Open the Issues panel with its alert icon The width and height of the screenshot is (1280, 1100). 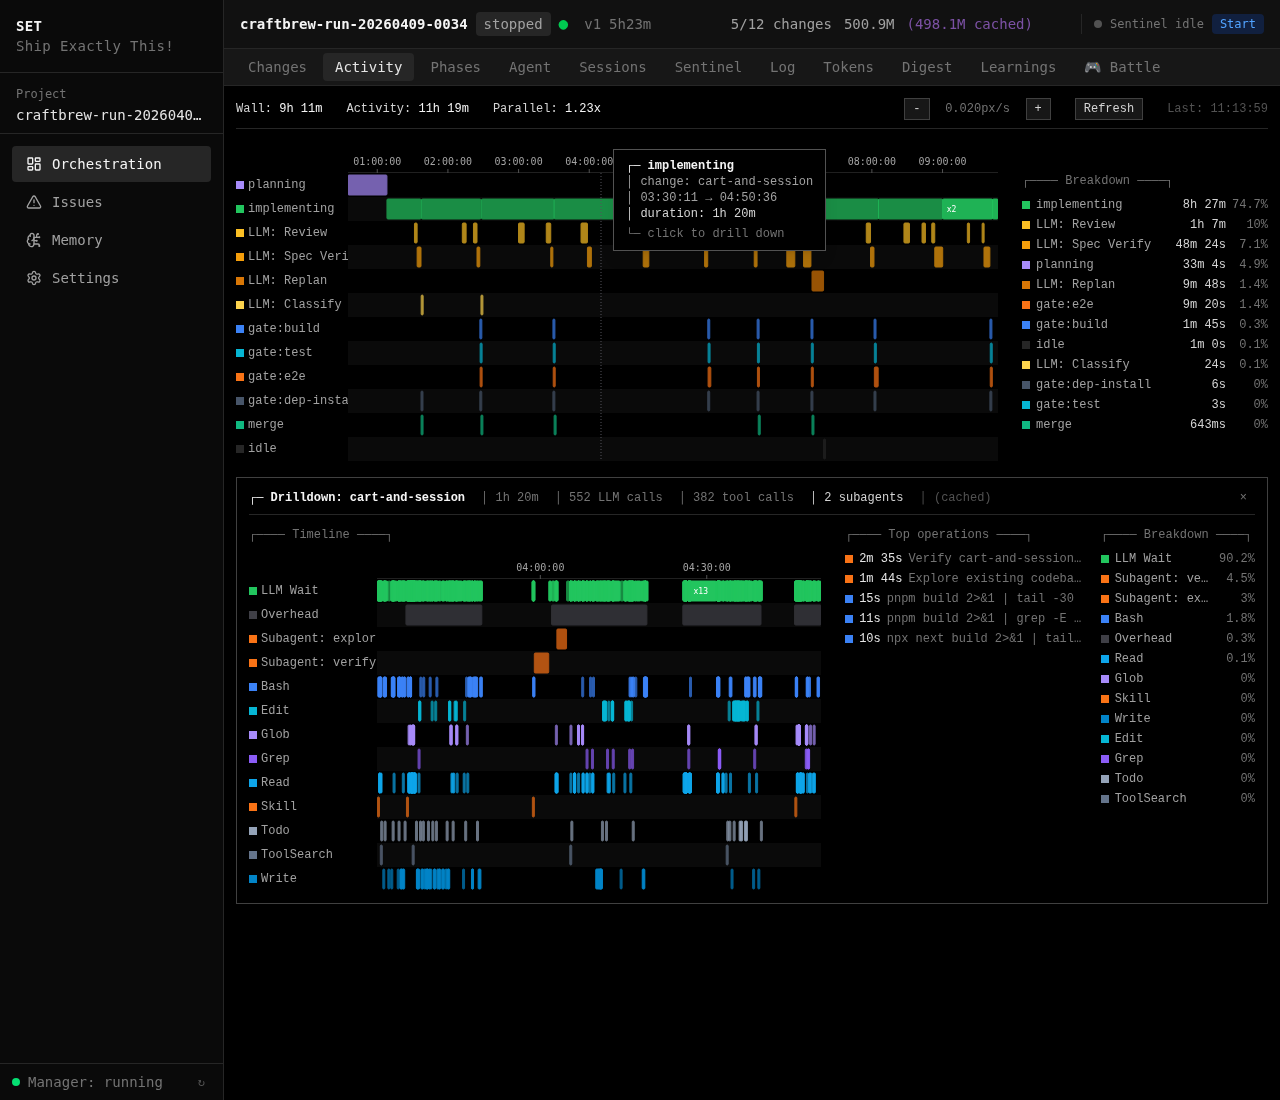[33, 202]
